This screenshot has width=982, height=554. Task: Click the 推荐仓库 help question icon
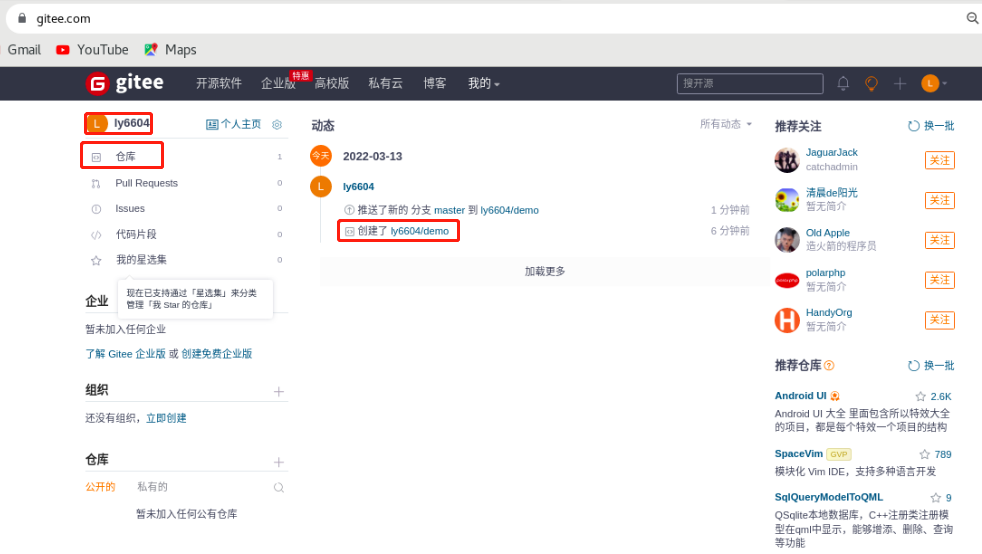pyautogui.click(x=829, y=366)
